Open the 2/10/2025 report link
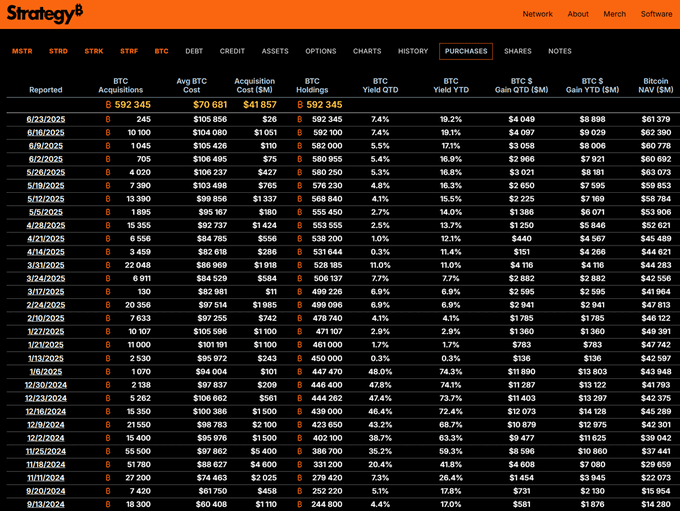 [x=46, y=318]
